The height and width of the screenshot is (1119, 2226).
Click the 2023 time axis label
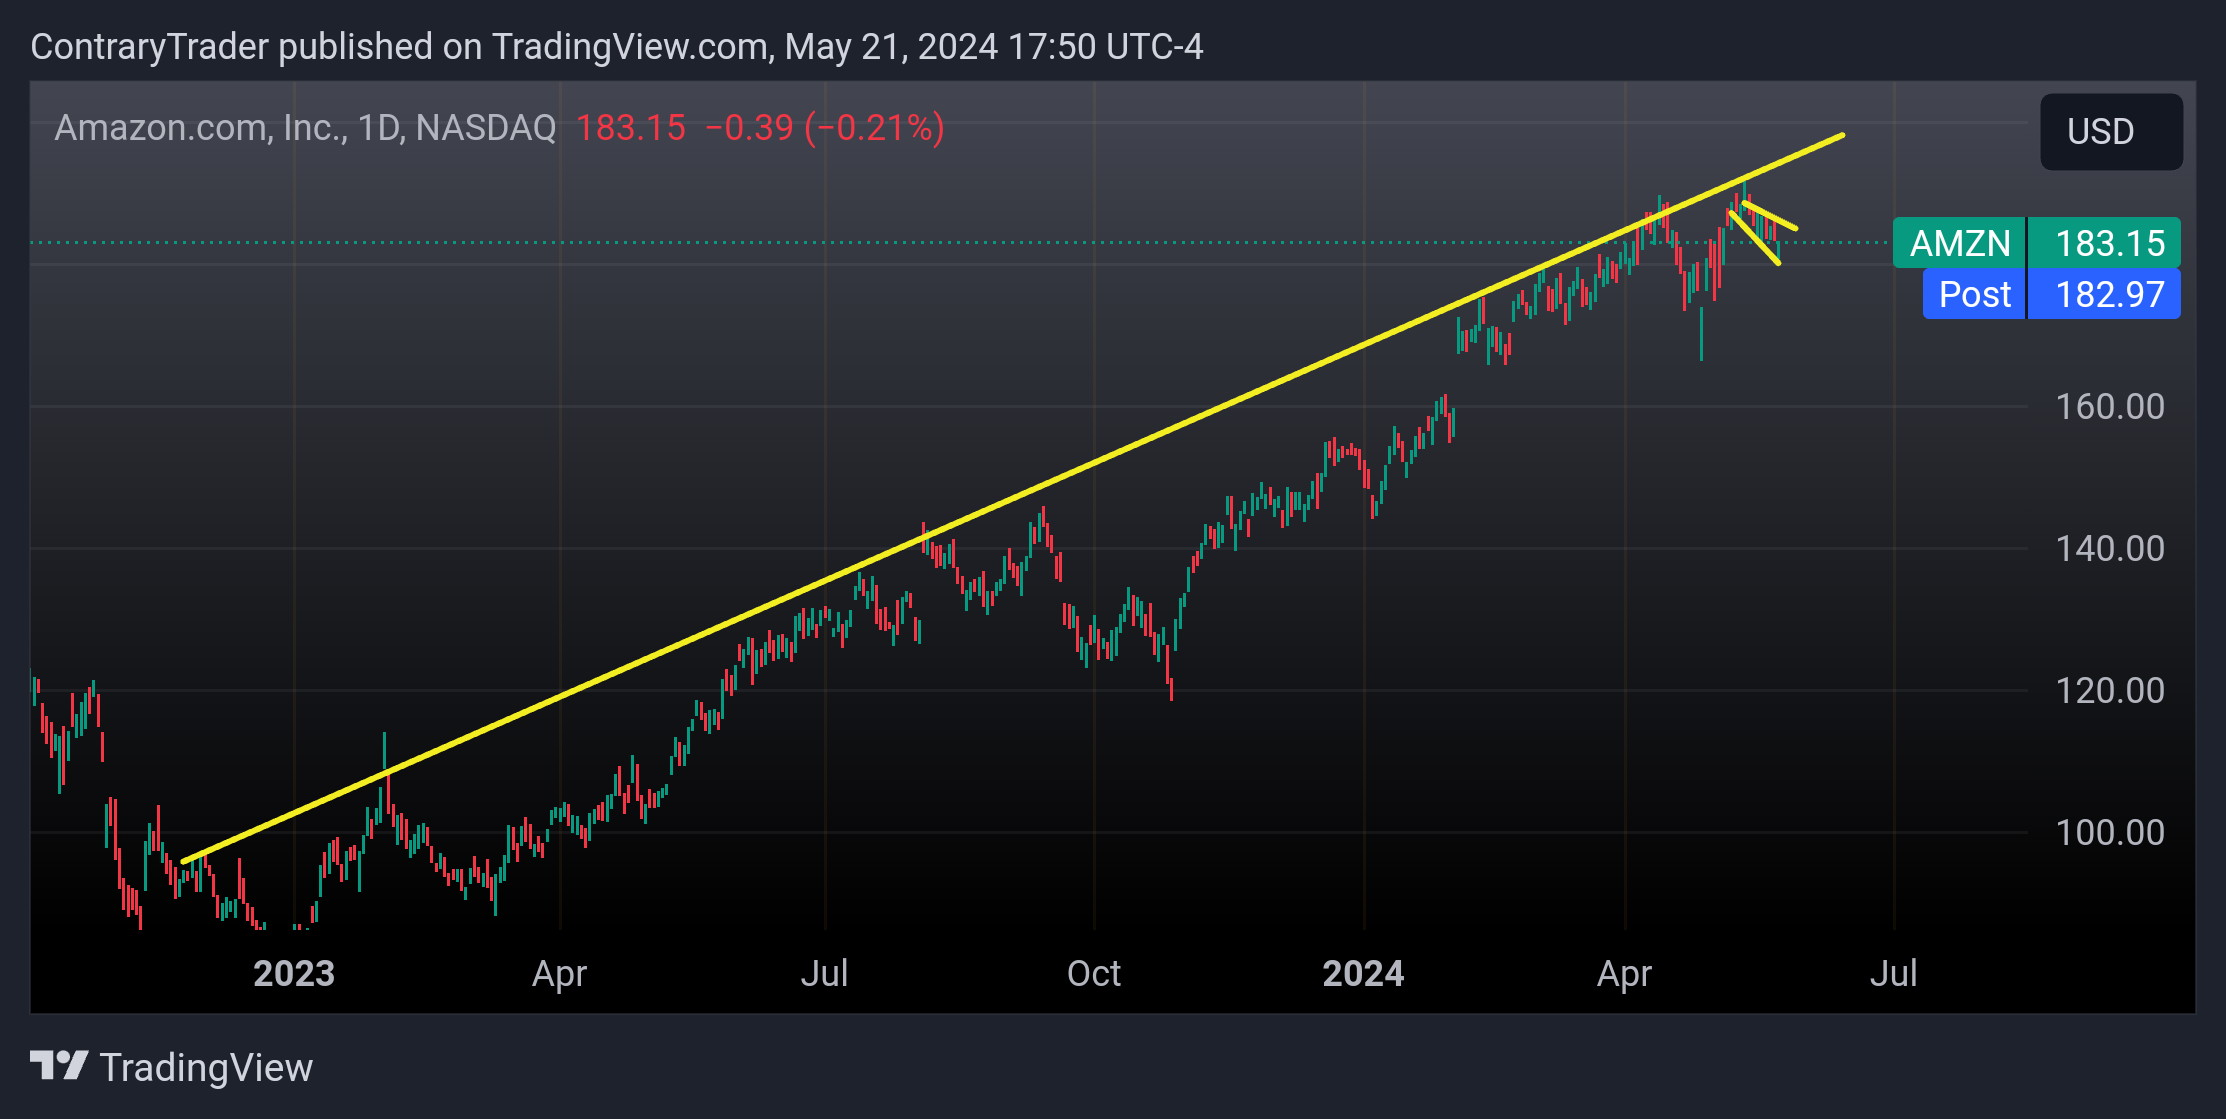(x=294, y=973)
